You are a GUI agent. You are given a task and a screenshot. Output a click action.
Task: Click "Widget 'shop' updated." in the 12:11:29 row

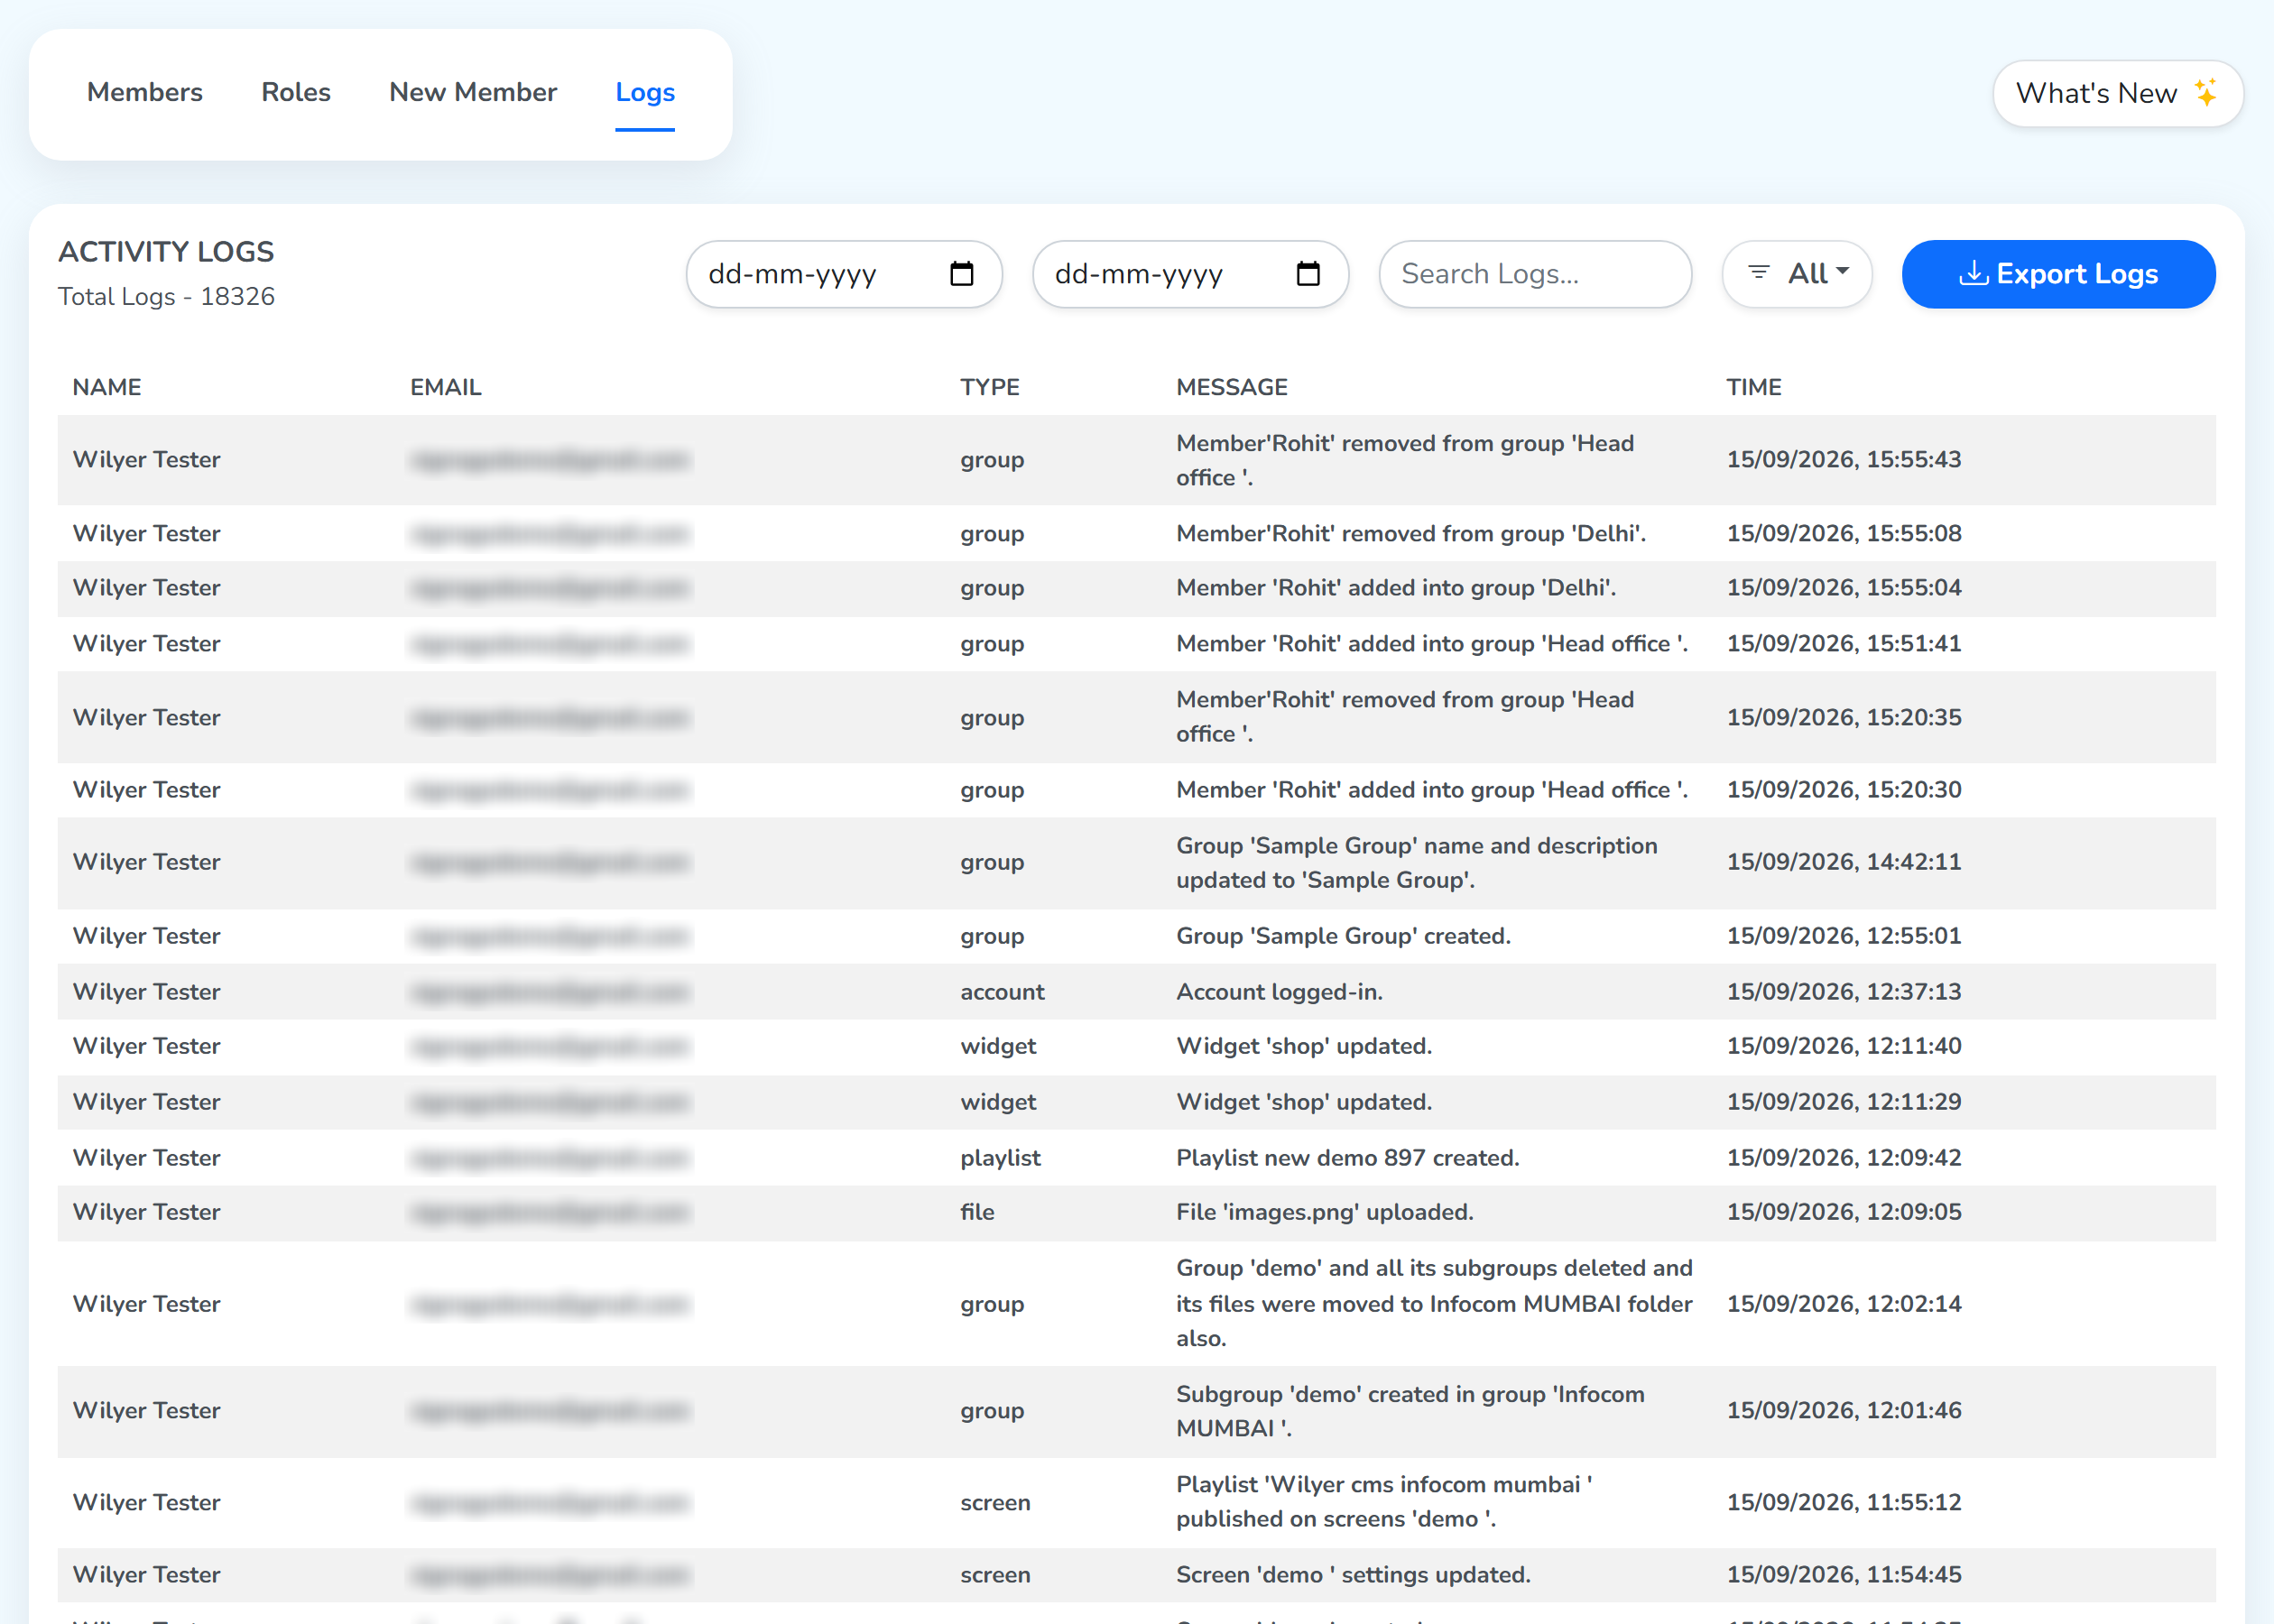tap(1304, 1102)
